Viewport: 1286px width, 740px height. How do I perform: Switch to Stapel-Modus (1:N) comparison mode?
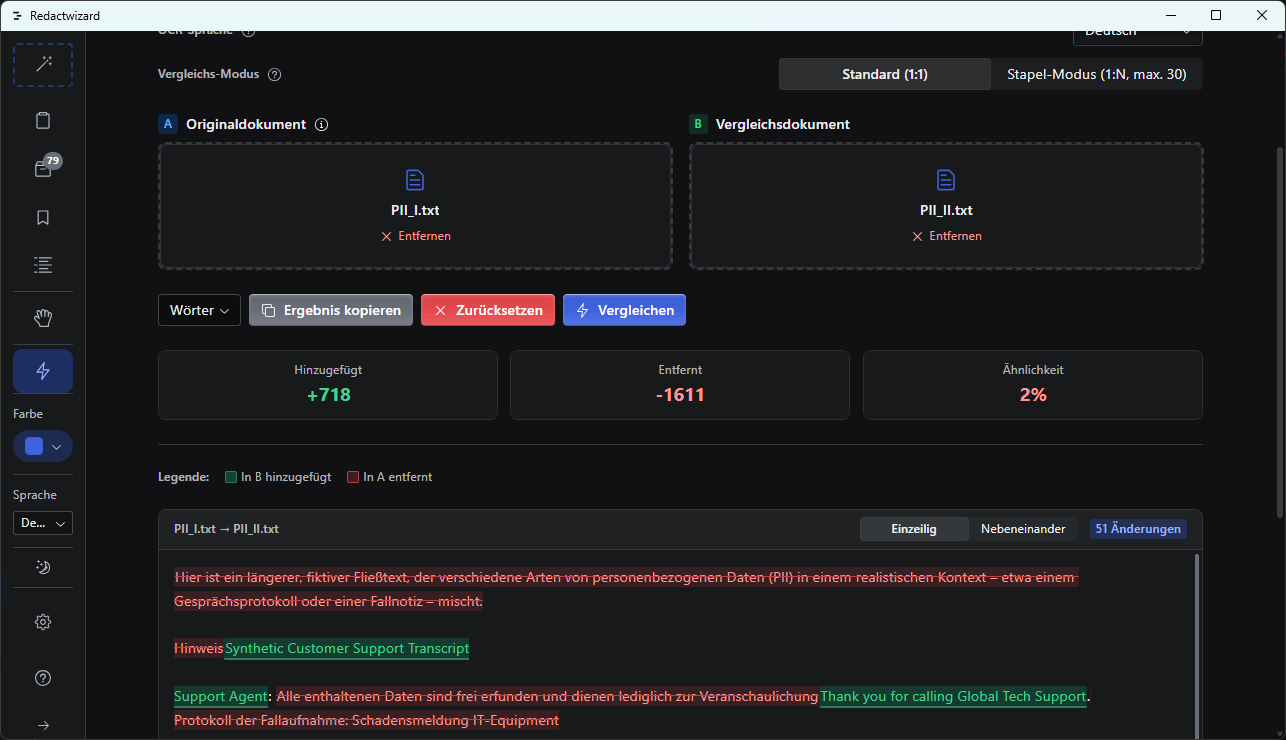point(1097,74)
